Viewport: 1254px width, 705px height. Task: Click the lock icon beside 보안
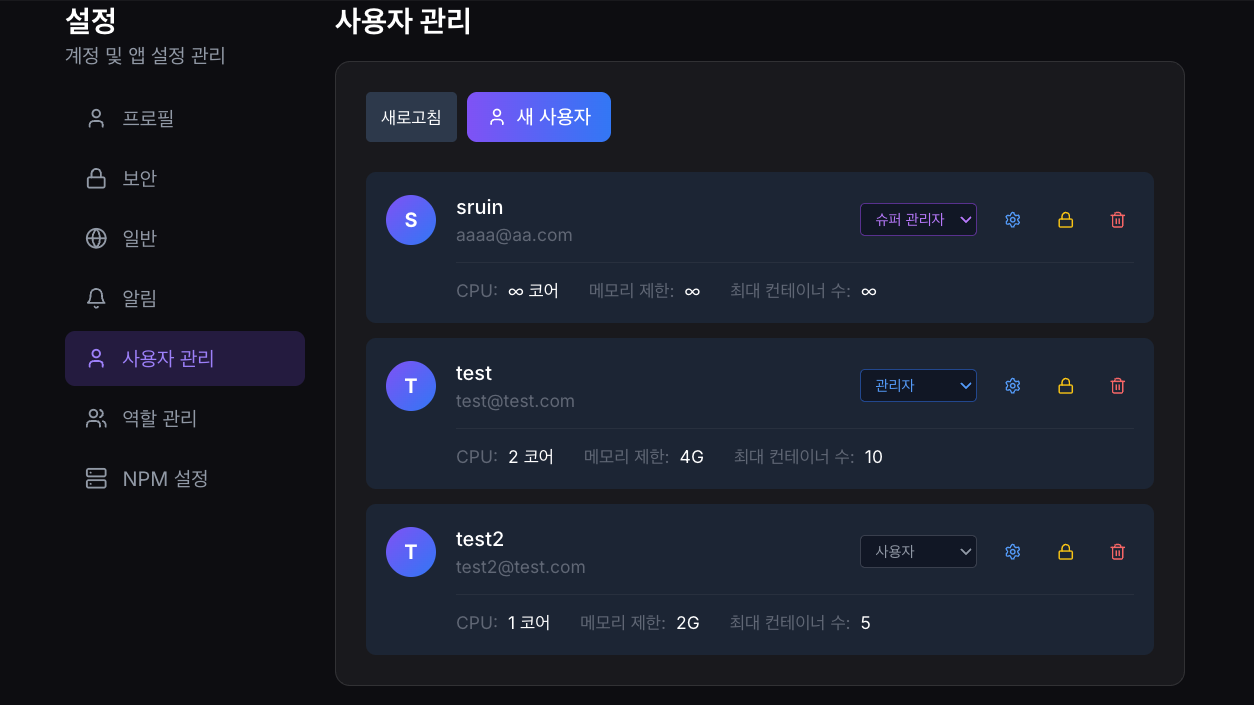[95, 178]
